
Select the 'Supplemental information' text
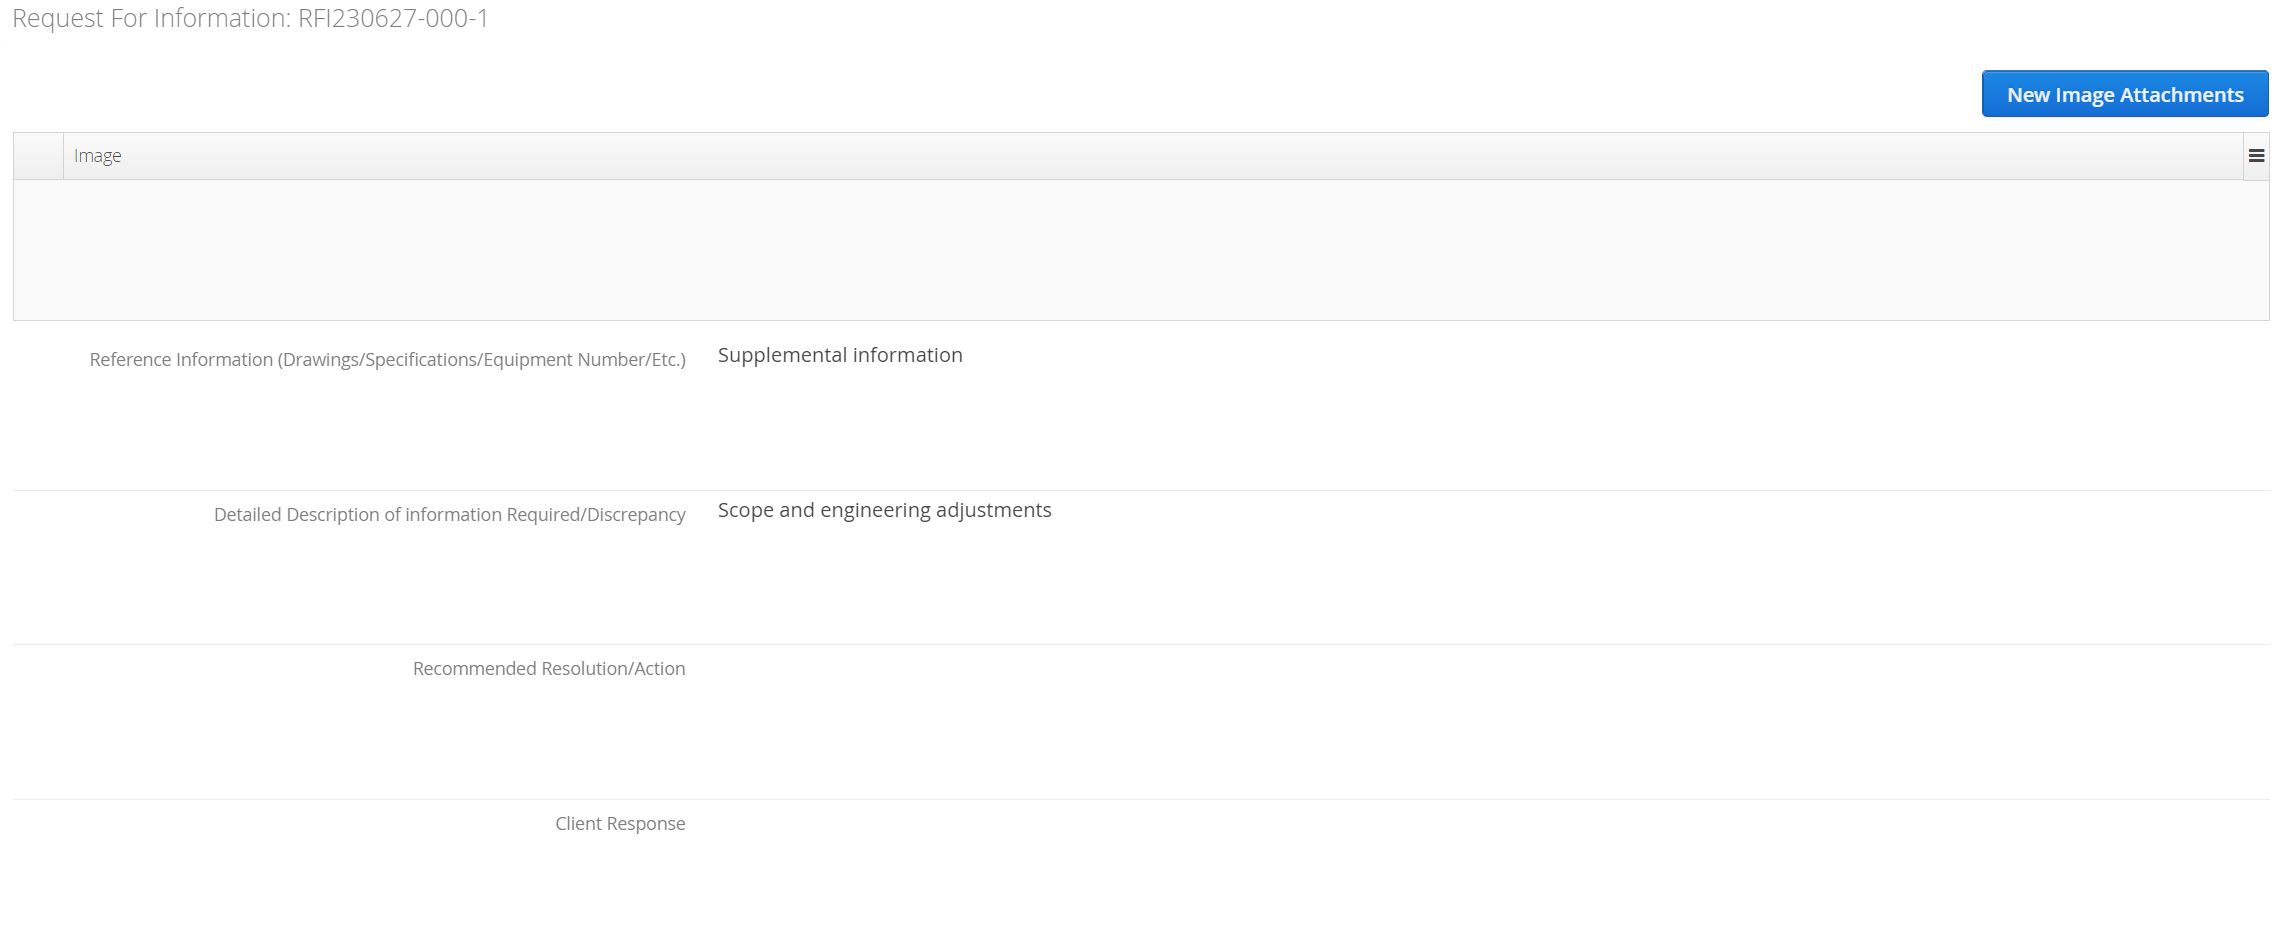[840, 355]
